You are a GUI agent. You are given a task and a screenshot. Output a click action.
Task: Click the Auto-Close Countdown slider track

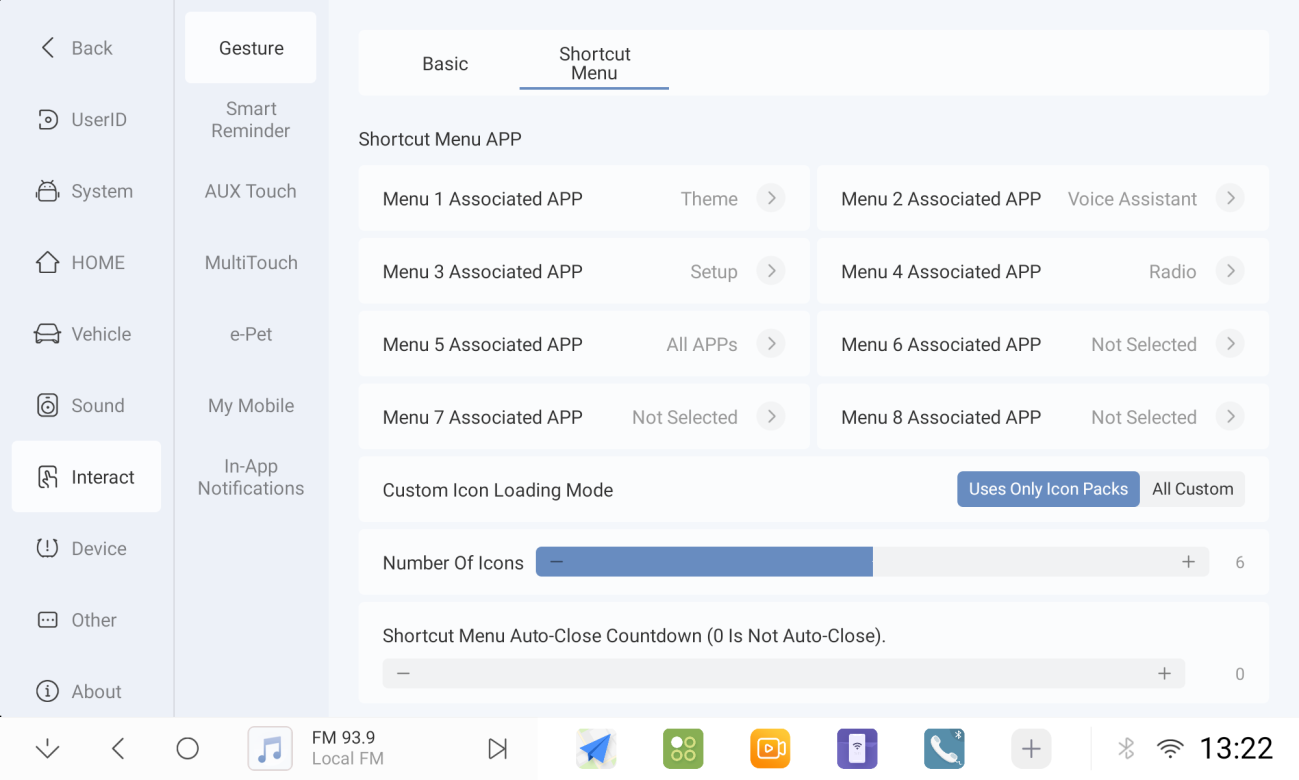[784, 674]
